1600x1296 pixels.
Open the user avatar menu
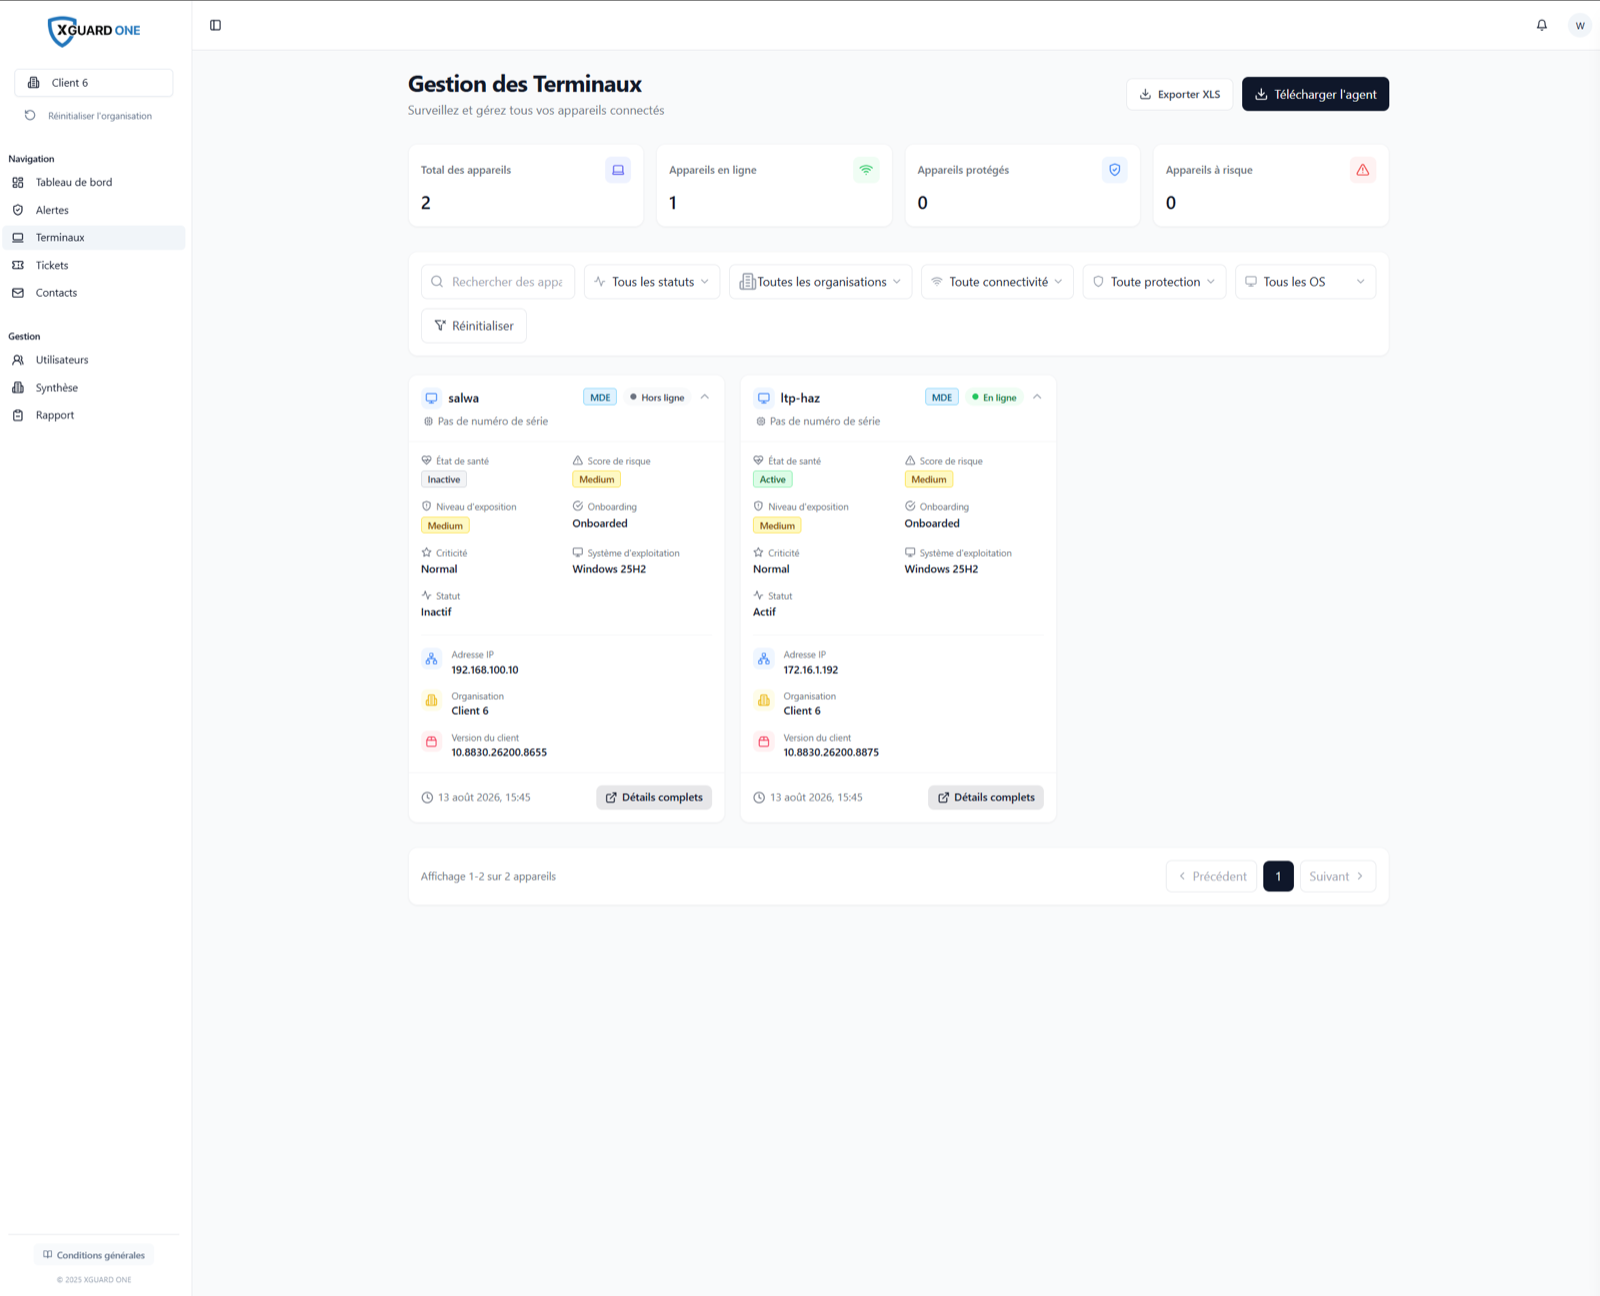pyautogui.click(x=1580, y=25)
